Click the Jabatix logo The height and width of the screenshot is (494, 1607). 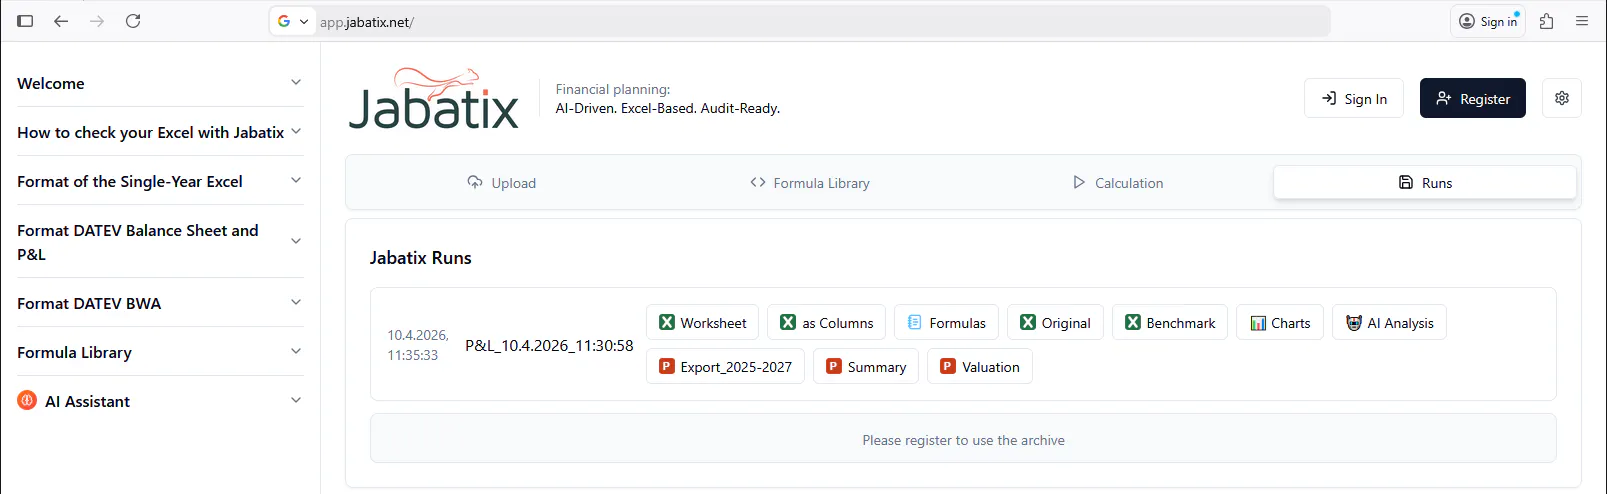(434, 99)
